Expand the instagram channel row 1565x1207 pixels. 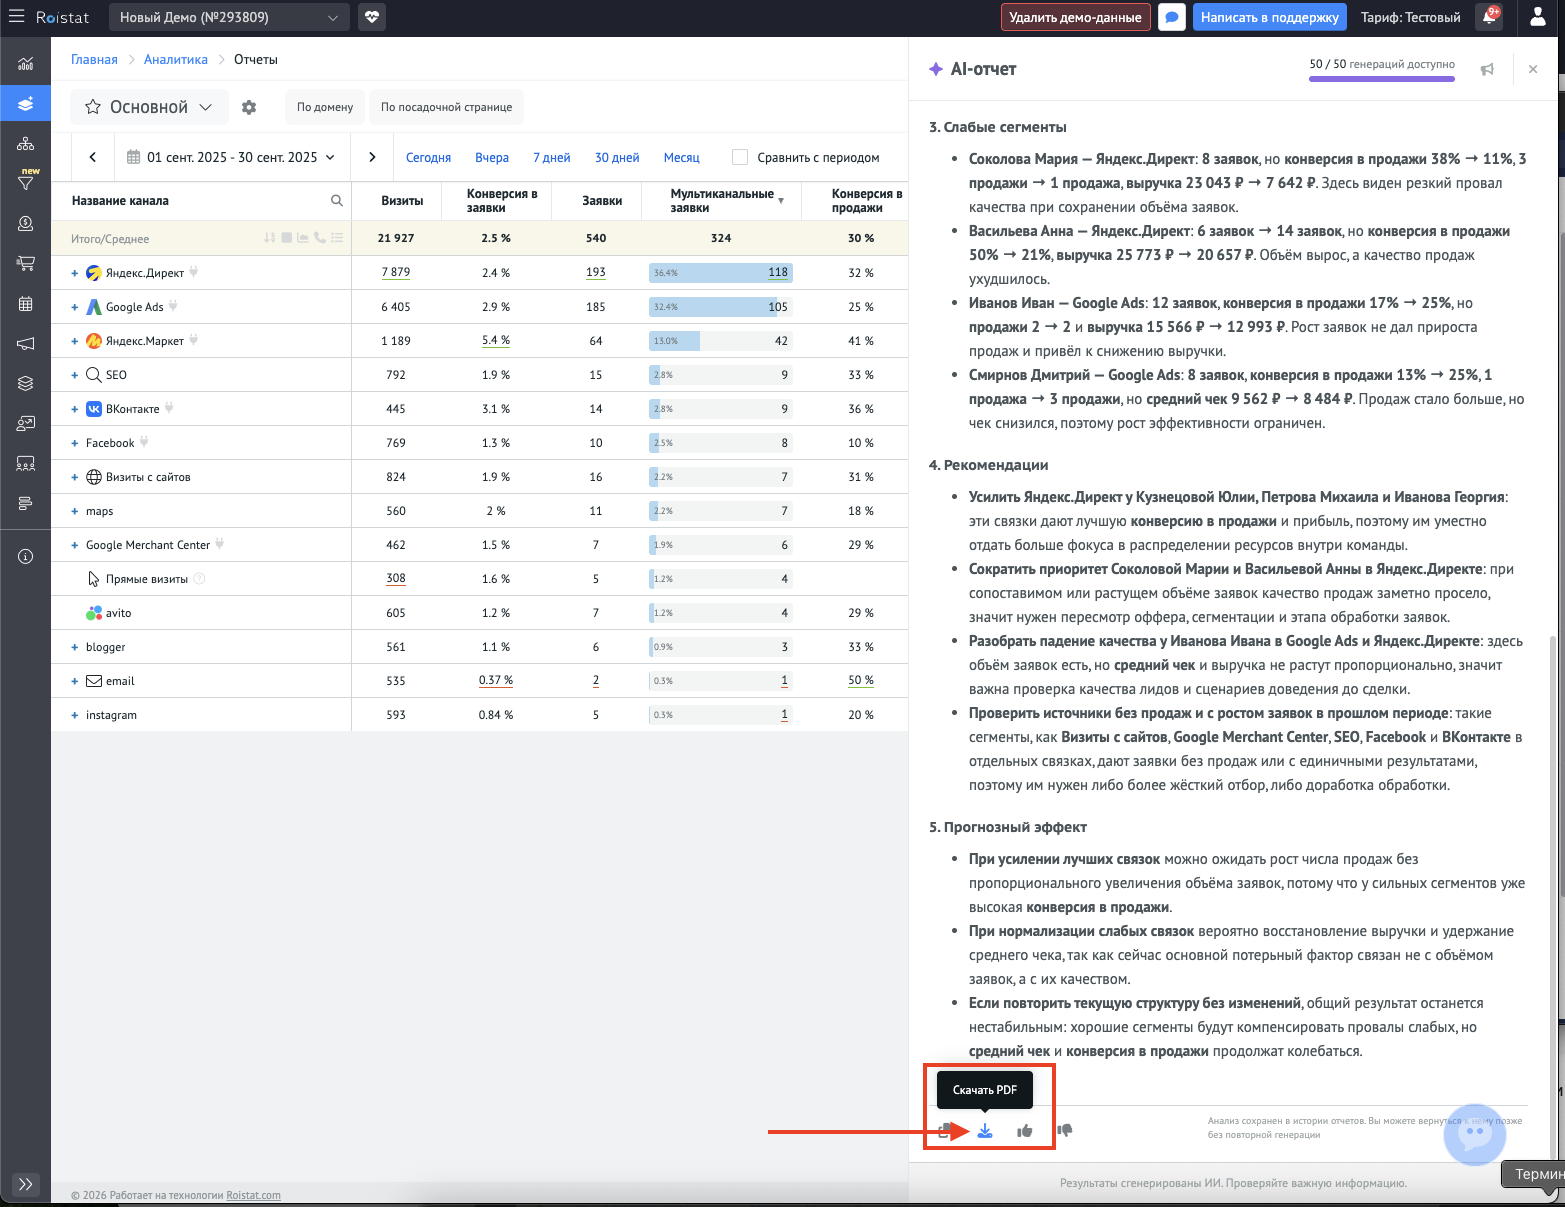pos(74,715)
